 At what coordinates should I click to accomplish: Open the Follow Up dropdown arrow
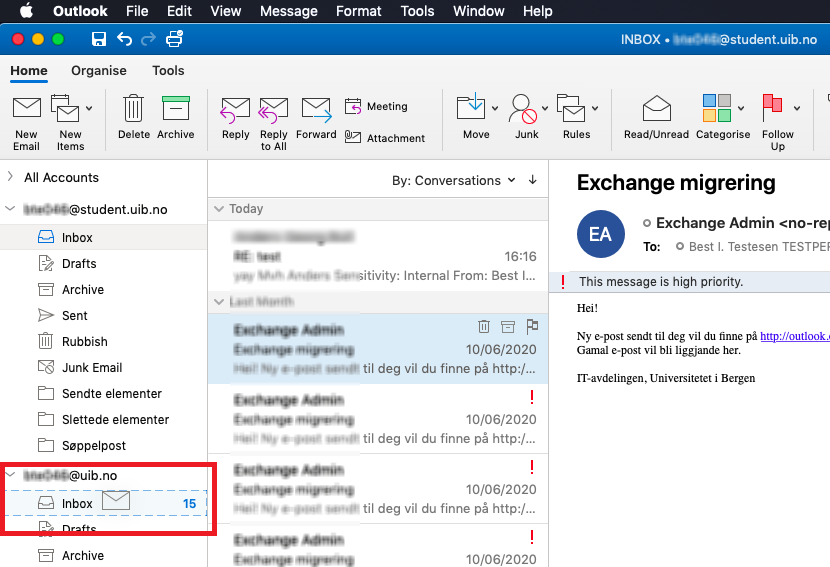[797, 108]
